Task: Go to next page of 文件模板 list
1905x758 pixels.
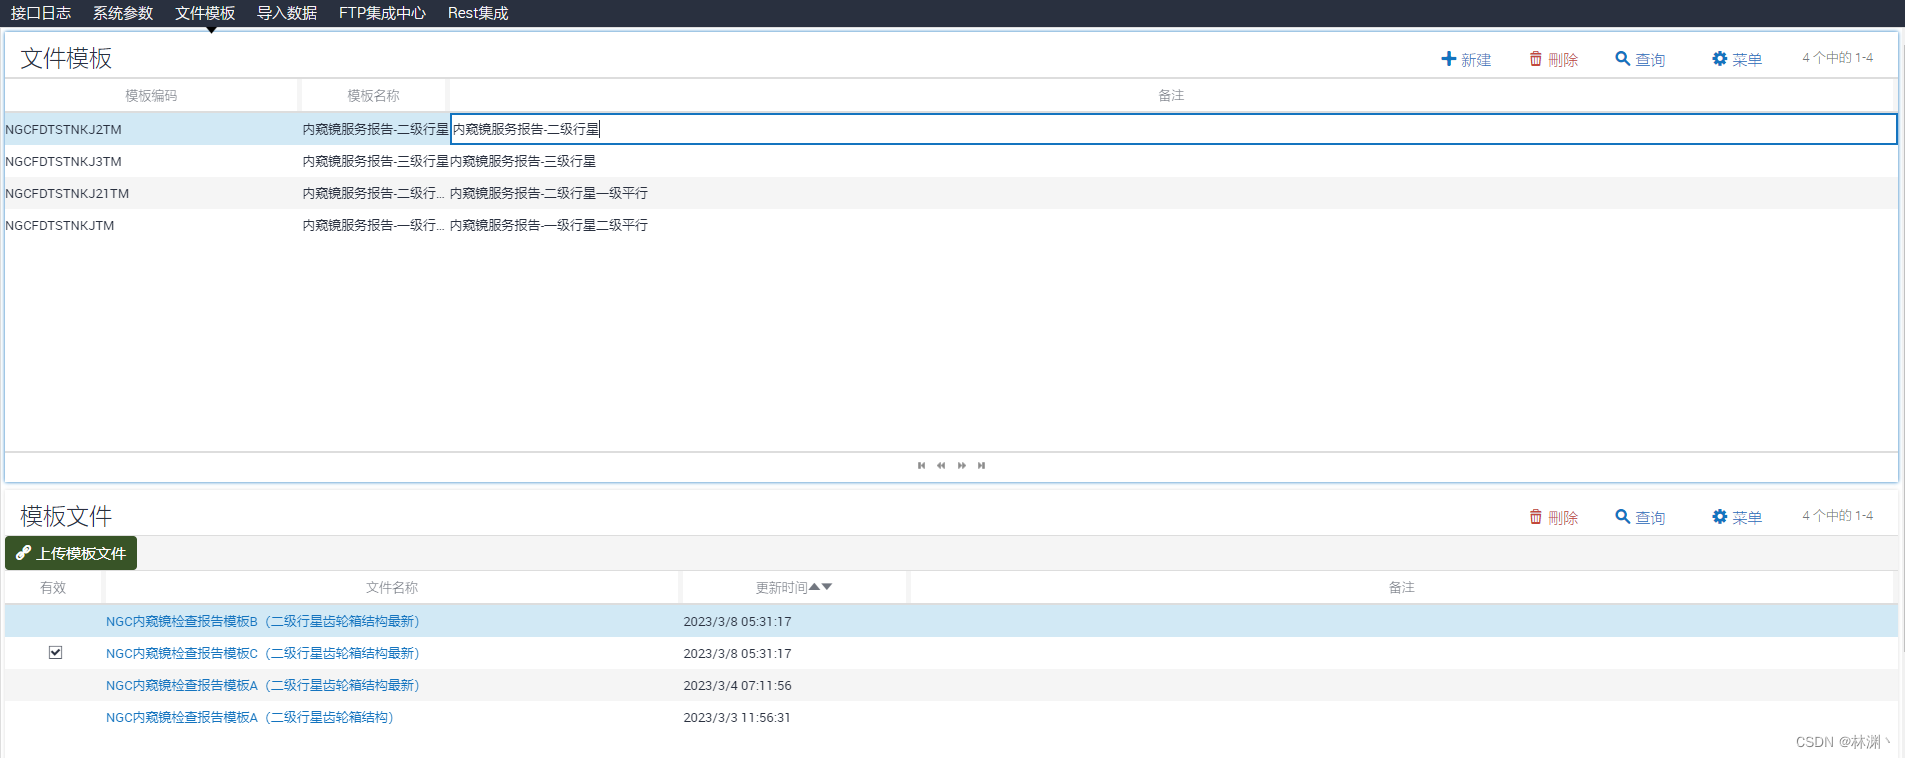Action: tap(962, 465)
